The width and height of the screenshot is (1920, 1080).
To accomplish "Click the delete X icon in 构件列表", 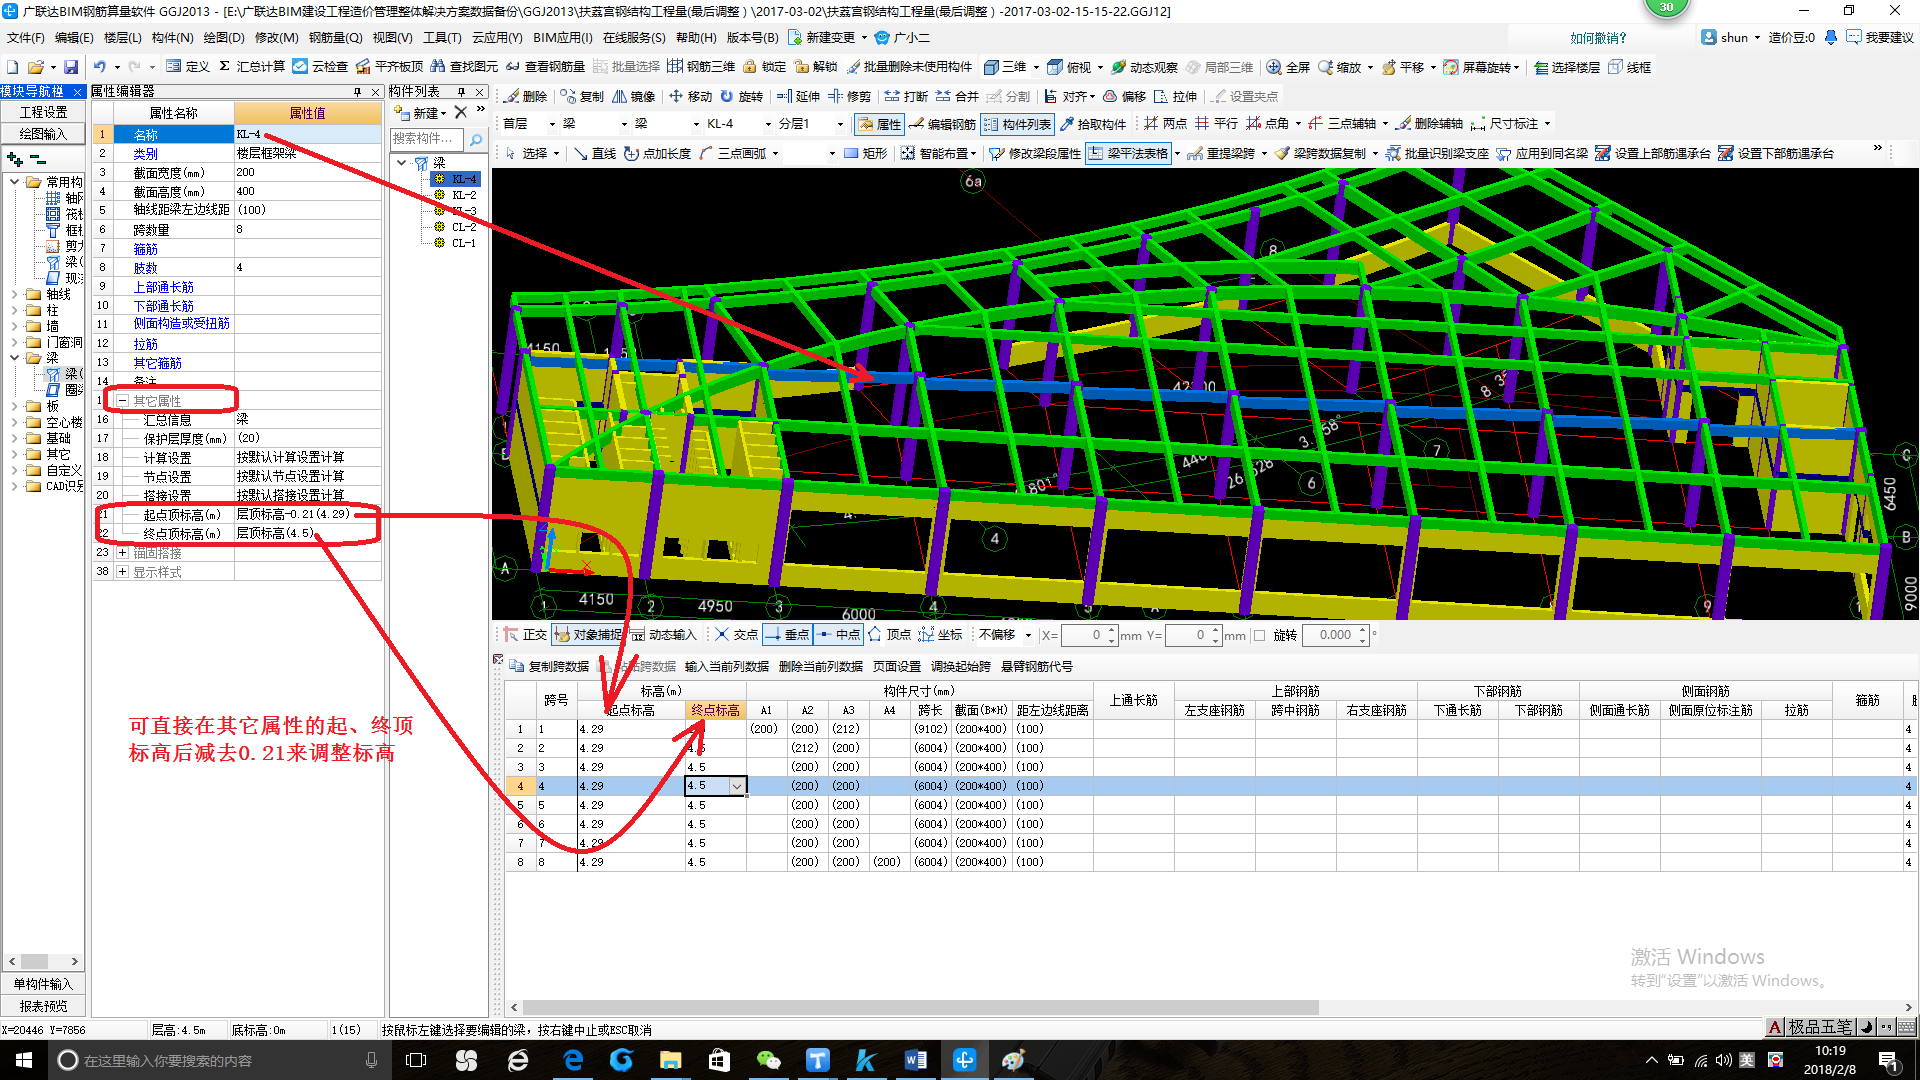I will 461,112.
